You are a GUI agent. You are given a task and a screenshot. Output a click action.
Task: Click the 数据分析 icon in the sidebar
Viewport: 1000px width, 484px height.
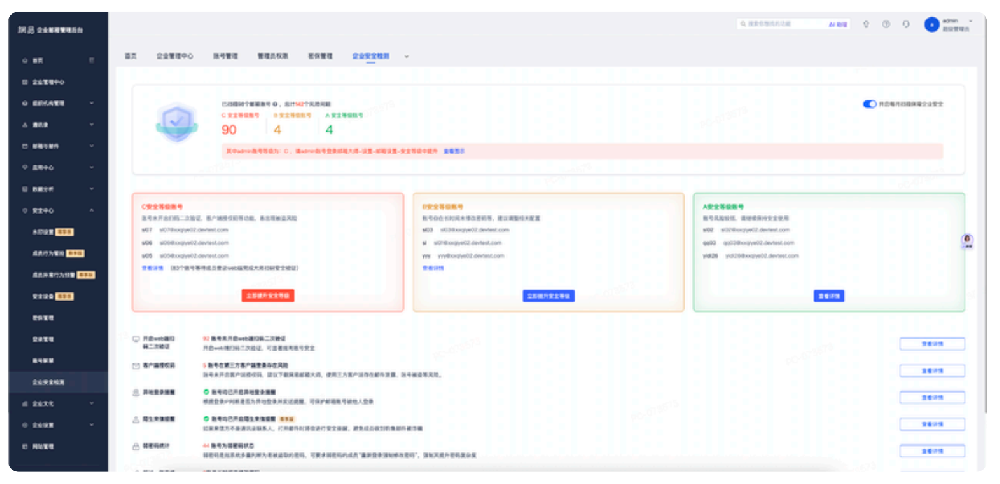25,189
